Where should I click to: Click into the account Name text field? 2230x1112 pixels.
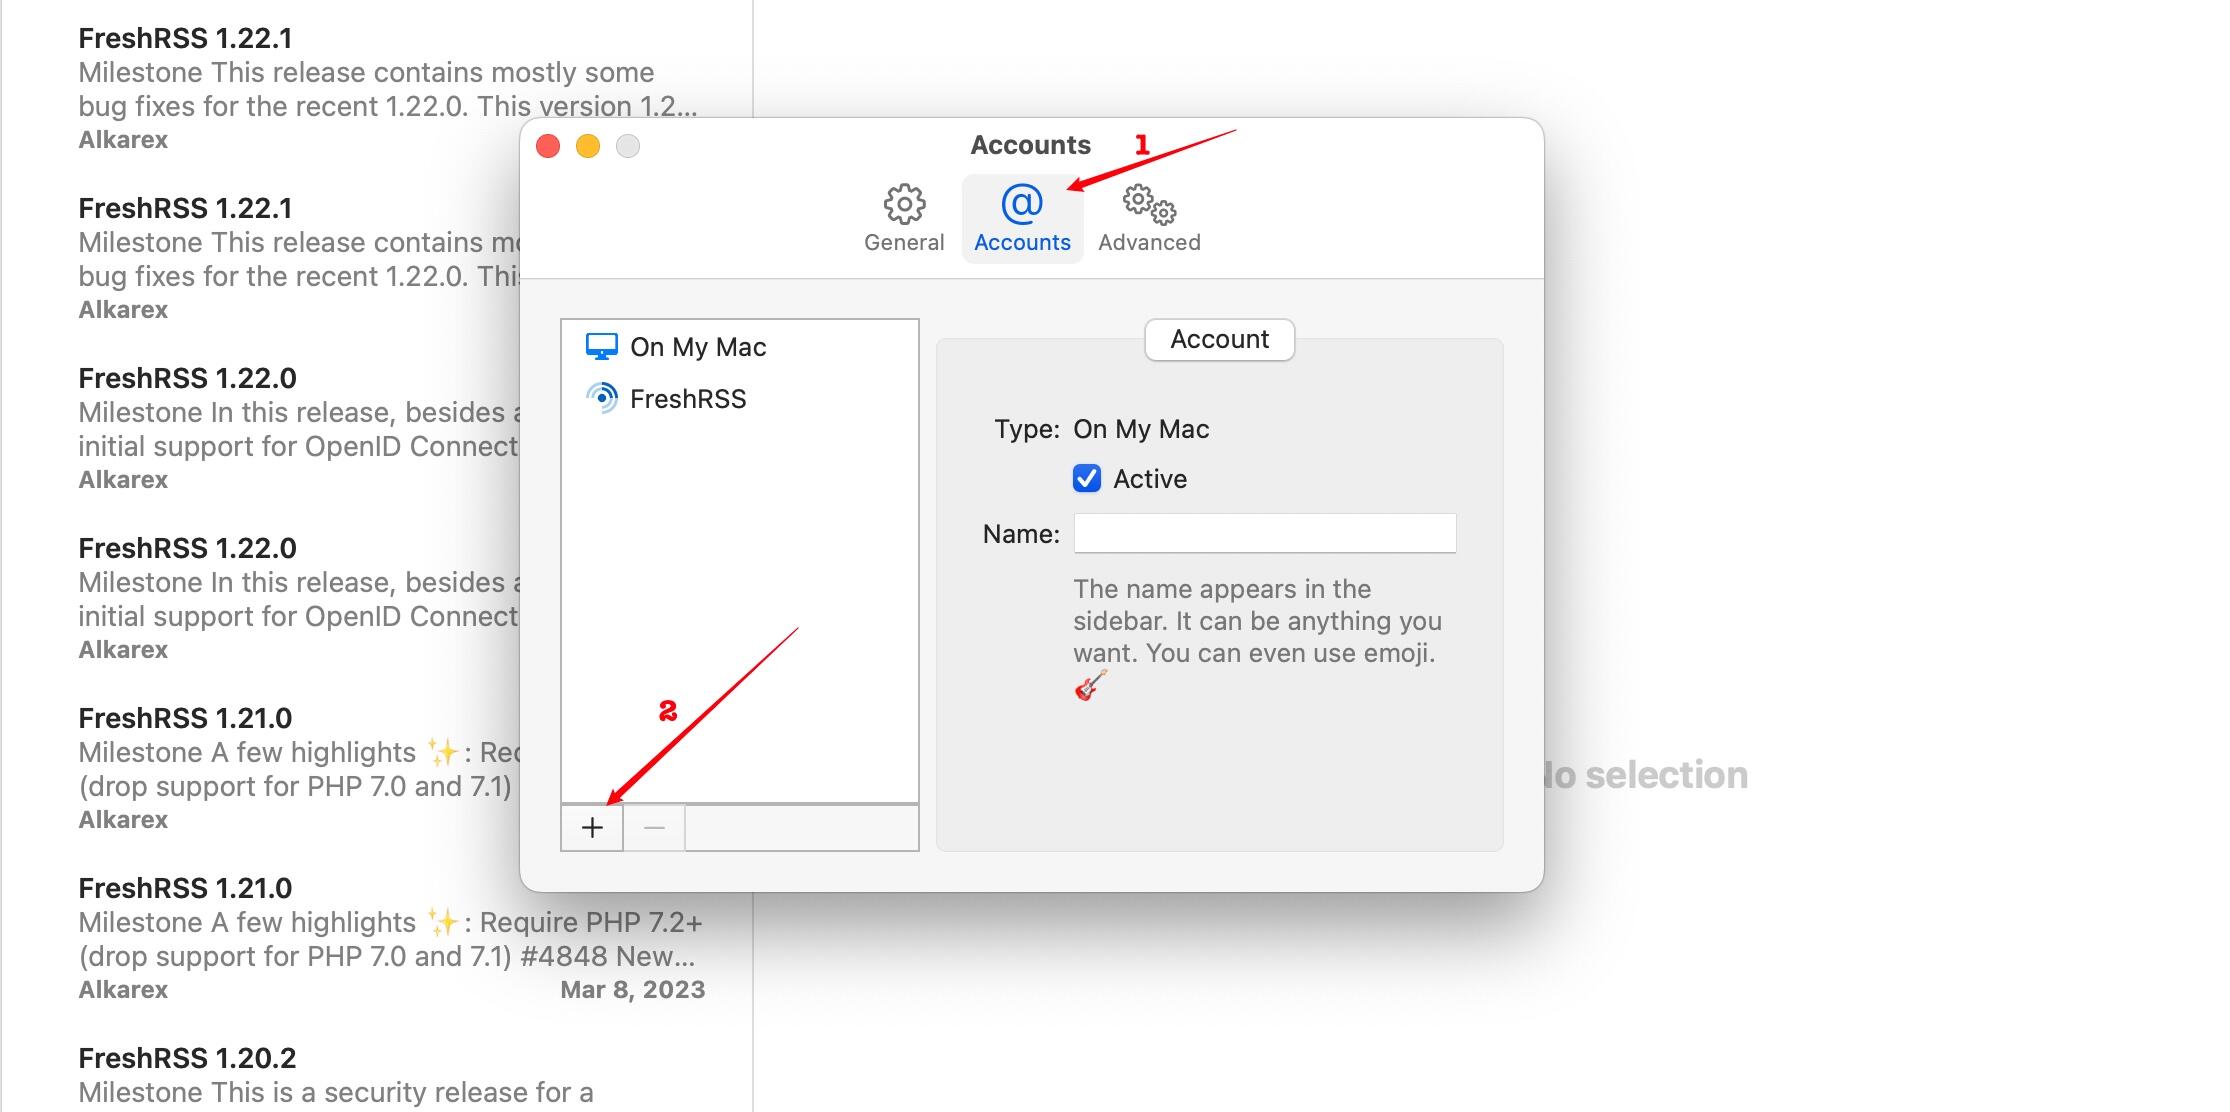[1264, 533]
